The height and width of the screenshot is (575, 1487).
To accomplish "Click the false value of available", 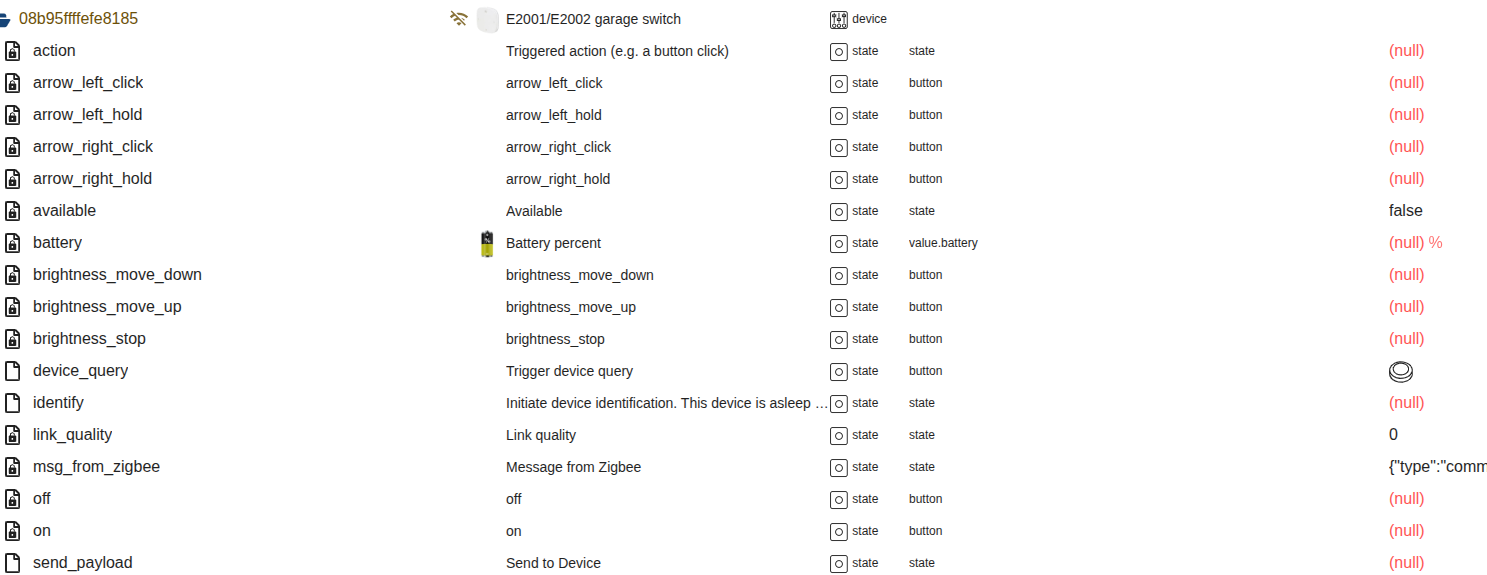I will [1405, 211].
